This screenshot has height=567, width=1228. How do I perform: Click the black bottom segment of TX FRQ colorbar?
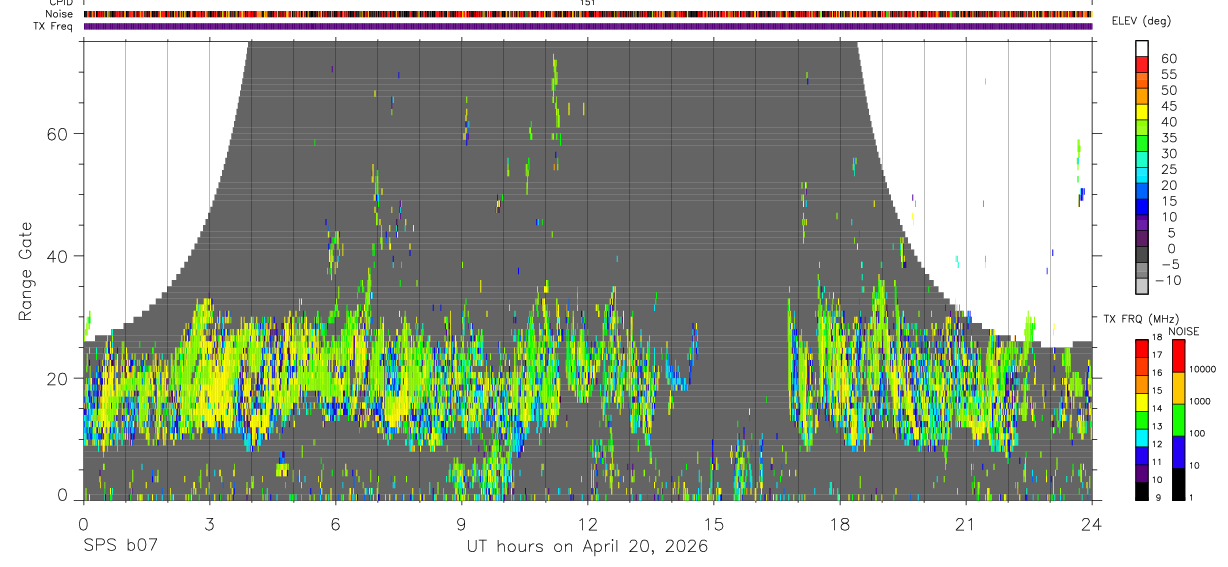pos(1142,489)
